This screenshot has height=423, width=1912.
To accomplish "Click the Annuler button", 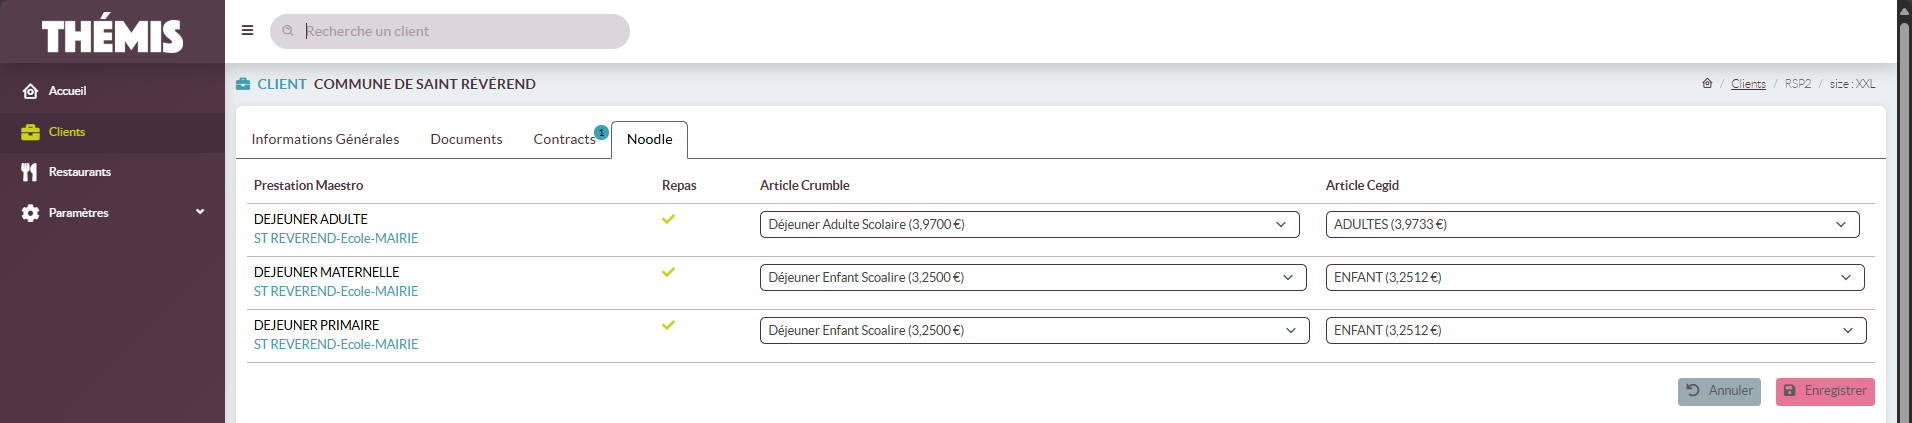I will click(1719, 391).
